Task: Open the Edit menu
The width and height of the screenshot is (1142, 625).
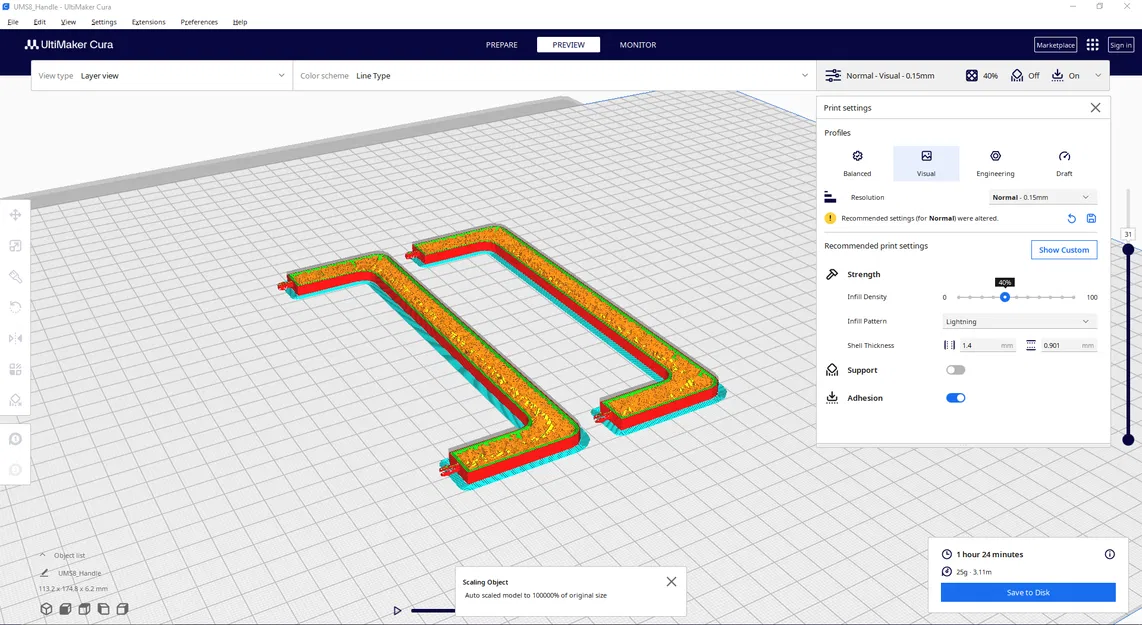Action: [39, 22]
